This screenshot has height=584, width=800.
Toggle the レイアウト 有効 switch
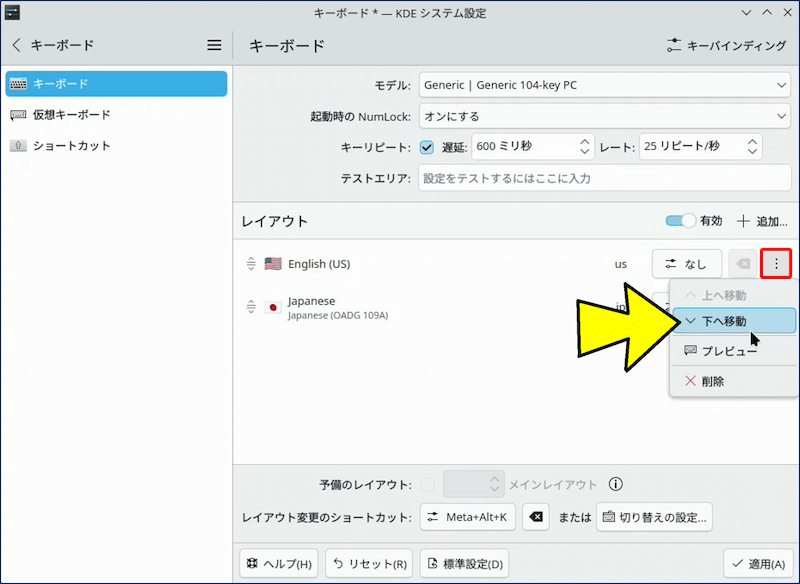pos(680,221)
